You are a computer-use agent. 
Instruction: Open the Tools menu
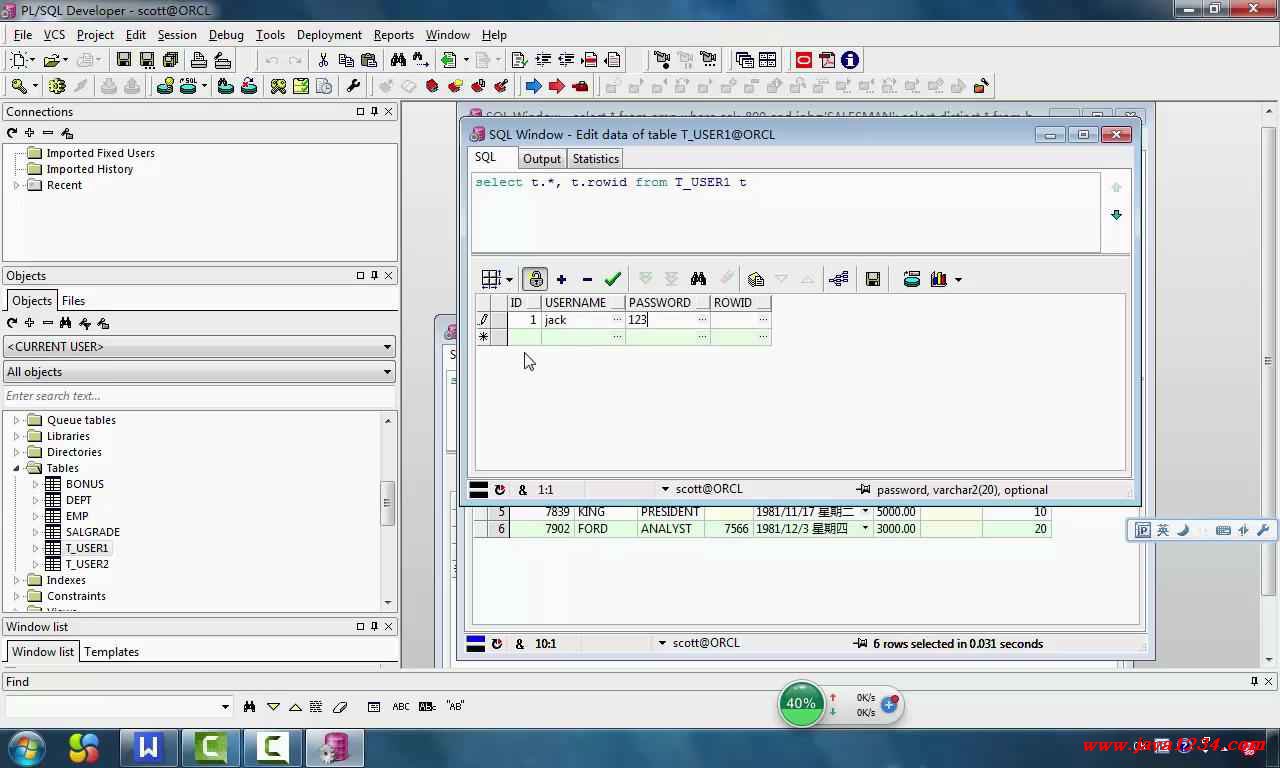pos(270,34)
